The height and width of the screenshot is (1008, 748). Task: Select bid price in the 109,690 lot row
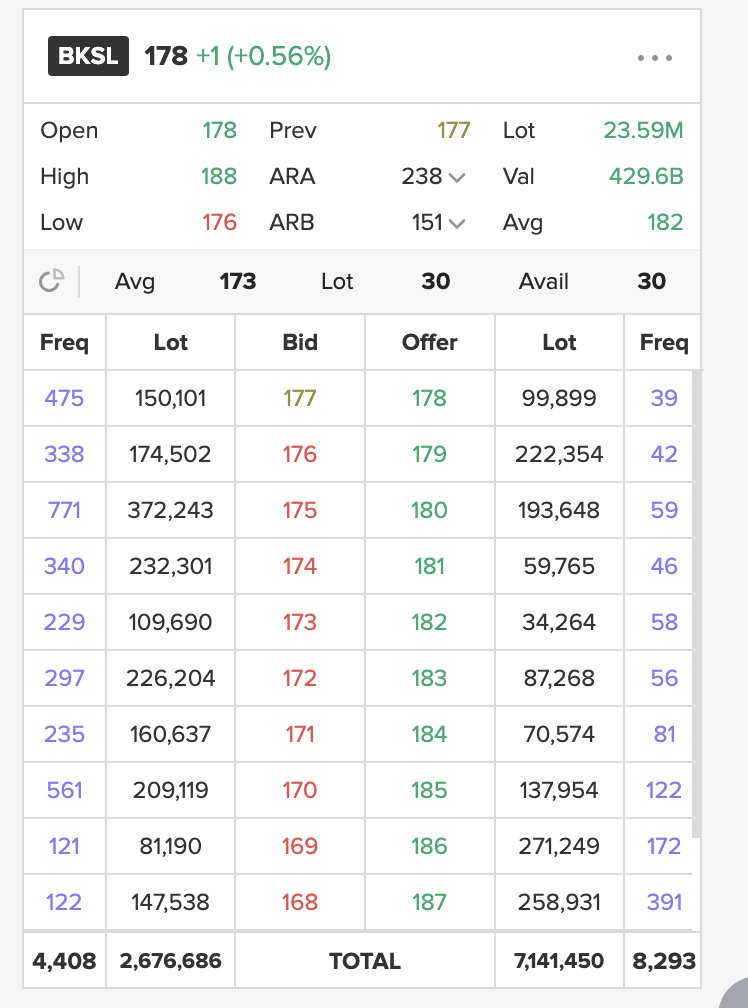coord(300,622)
